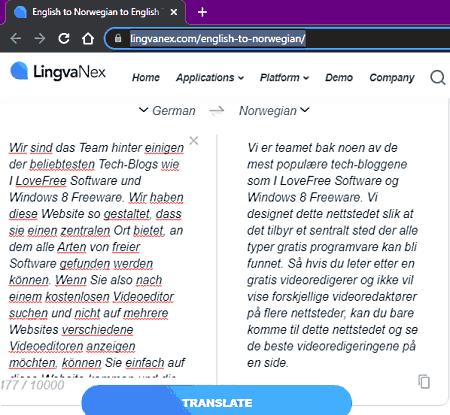Open the Company menu item
450x415 pixels.
point(392,78)
